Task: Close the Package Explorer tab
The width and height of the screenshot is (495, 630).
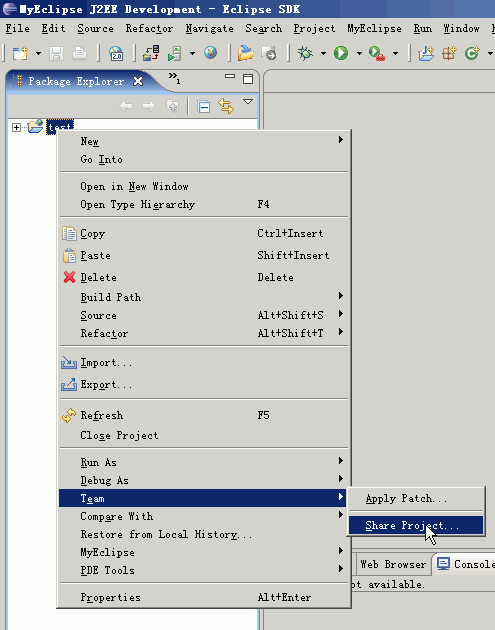Action: [x=138, y=81]
